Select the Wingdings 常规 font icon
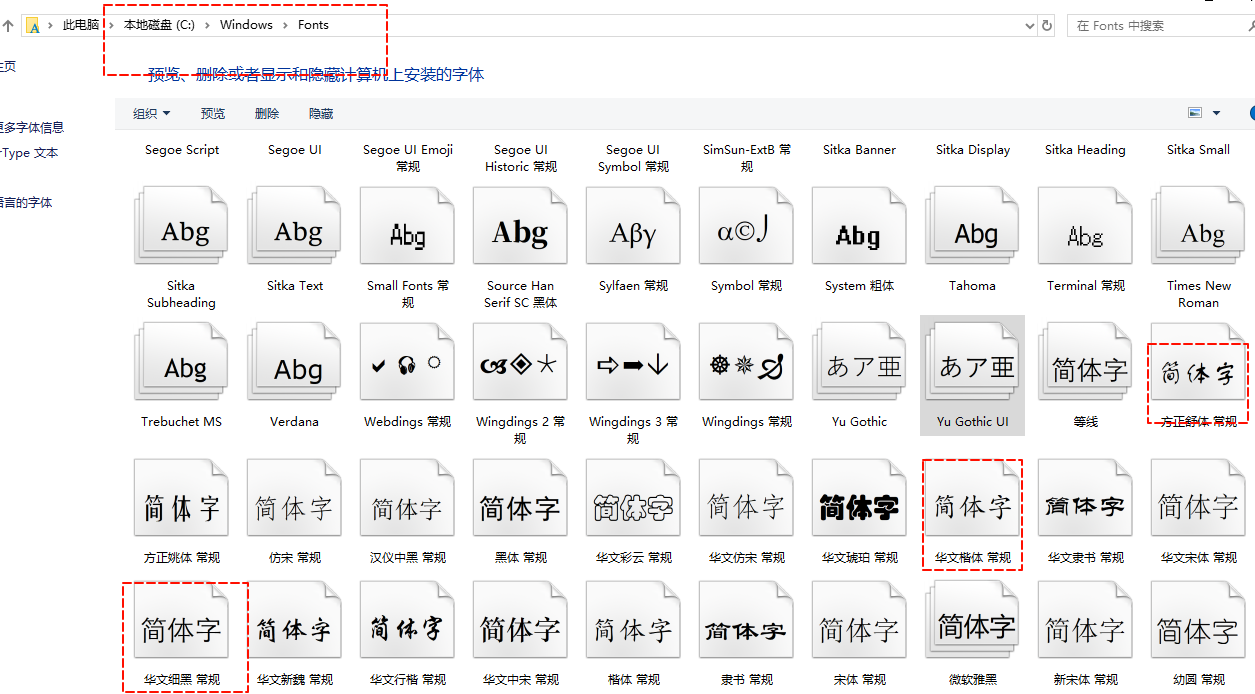Screen dimensions: 1255x694 (x=746, y=362)
